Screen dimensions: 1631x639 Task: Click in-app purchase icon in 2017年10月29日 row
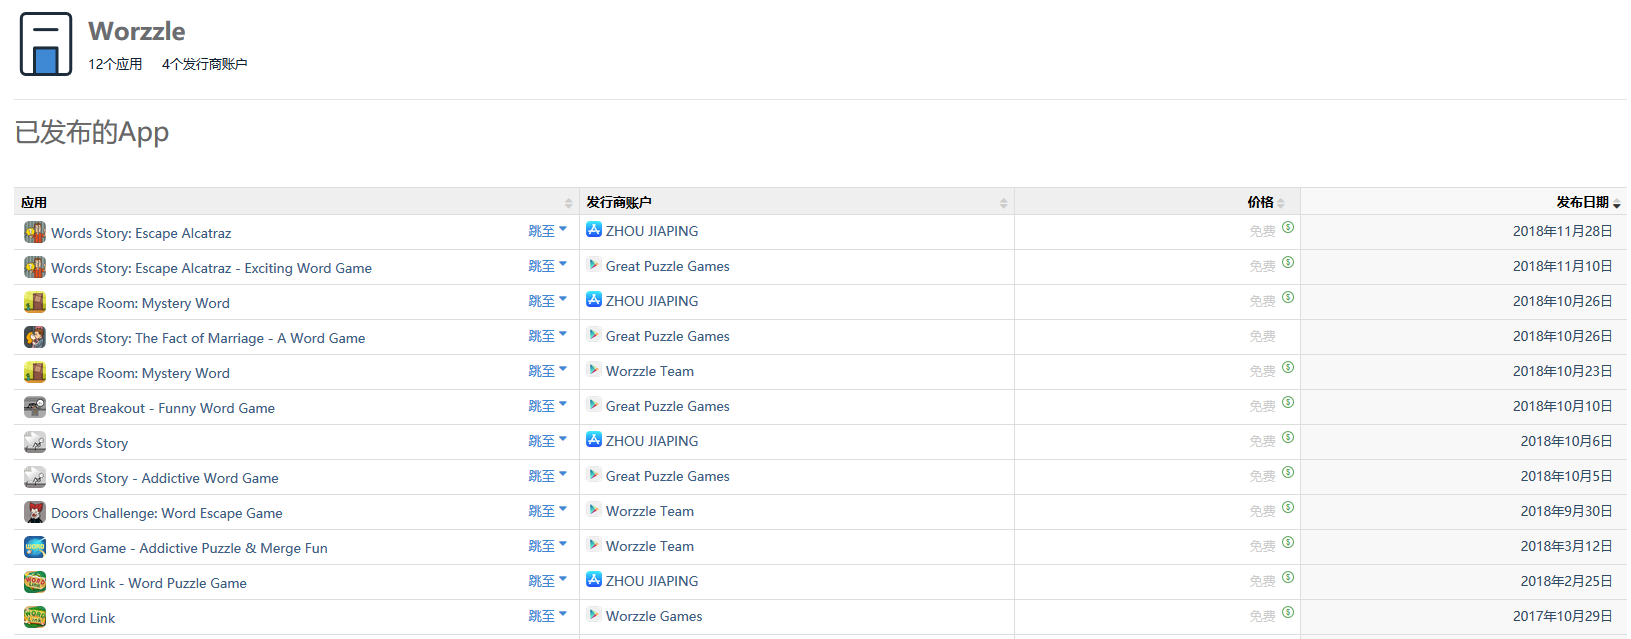tap(1288, 612)
